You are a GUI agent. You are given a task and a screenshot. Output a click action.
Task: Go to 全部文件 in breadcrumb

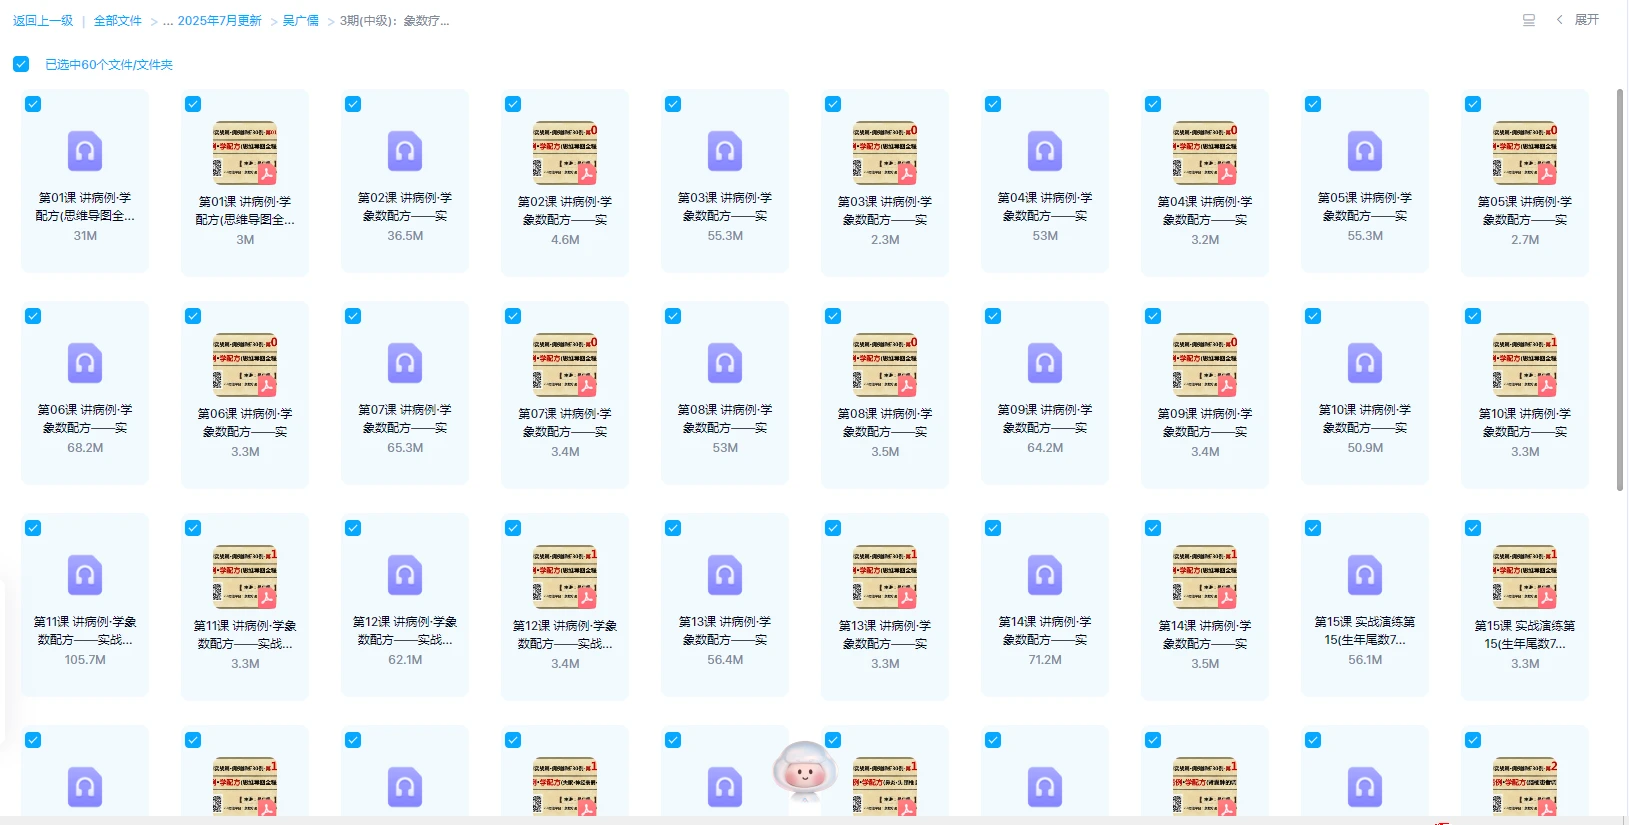[x=118, y=21]
